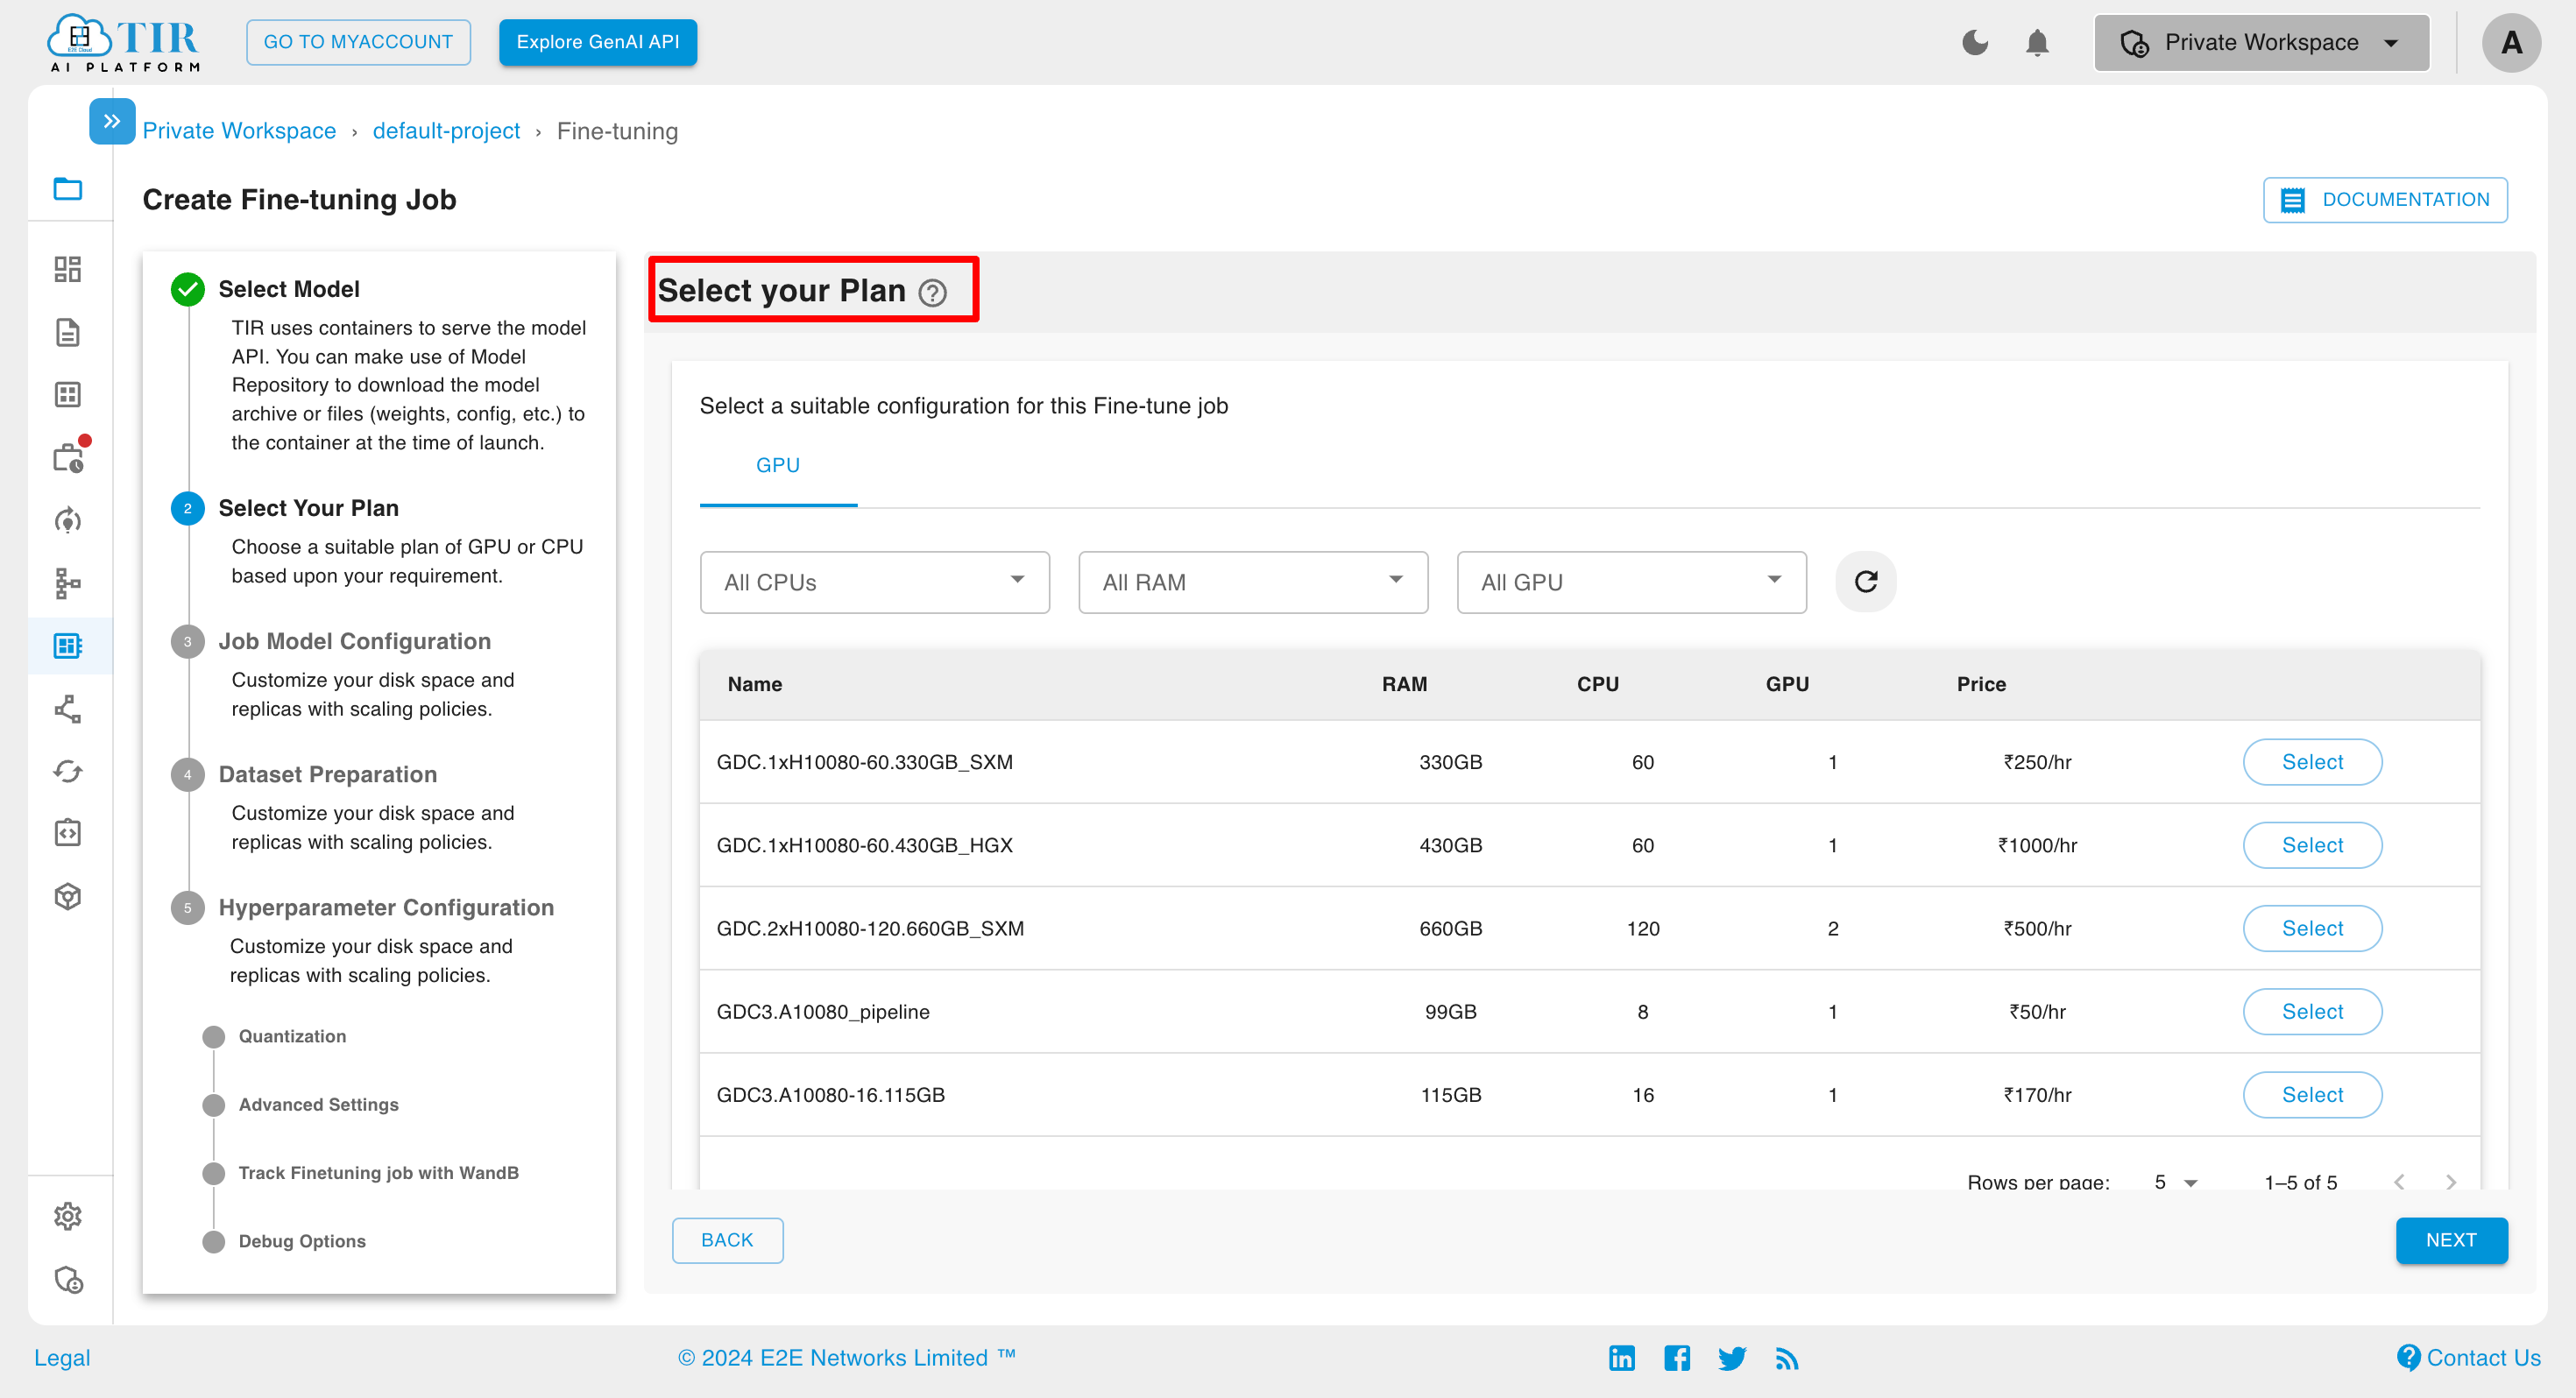Open the document page icon in the sidebar
Viewport: 2576px width, 1398px height.
pyautogui.click(x=68, y=332)
